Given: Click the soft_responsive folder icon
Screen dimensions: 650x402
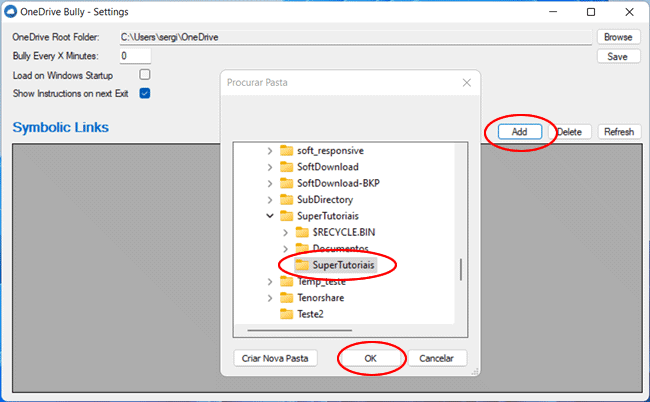Looking at the screenshot, I should pos(287,150).
